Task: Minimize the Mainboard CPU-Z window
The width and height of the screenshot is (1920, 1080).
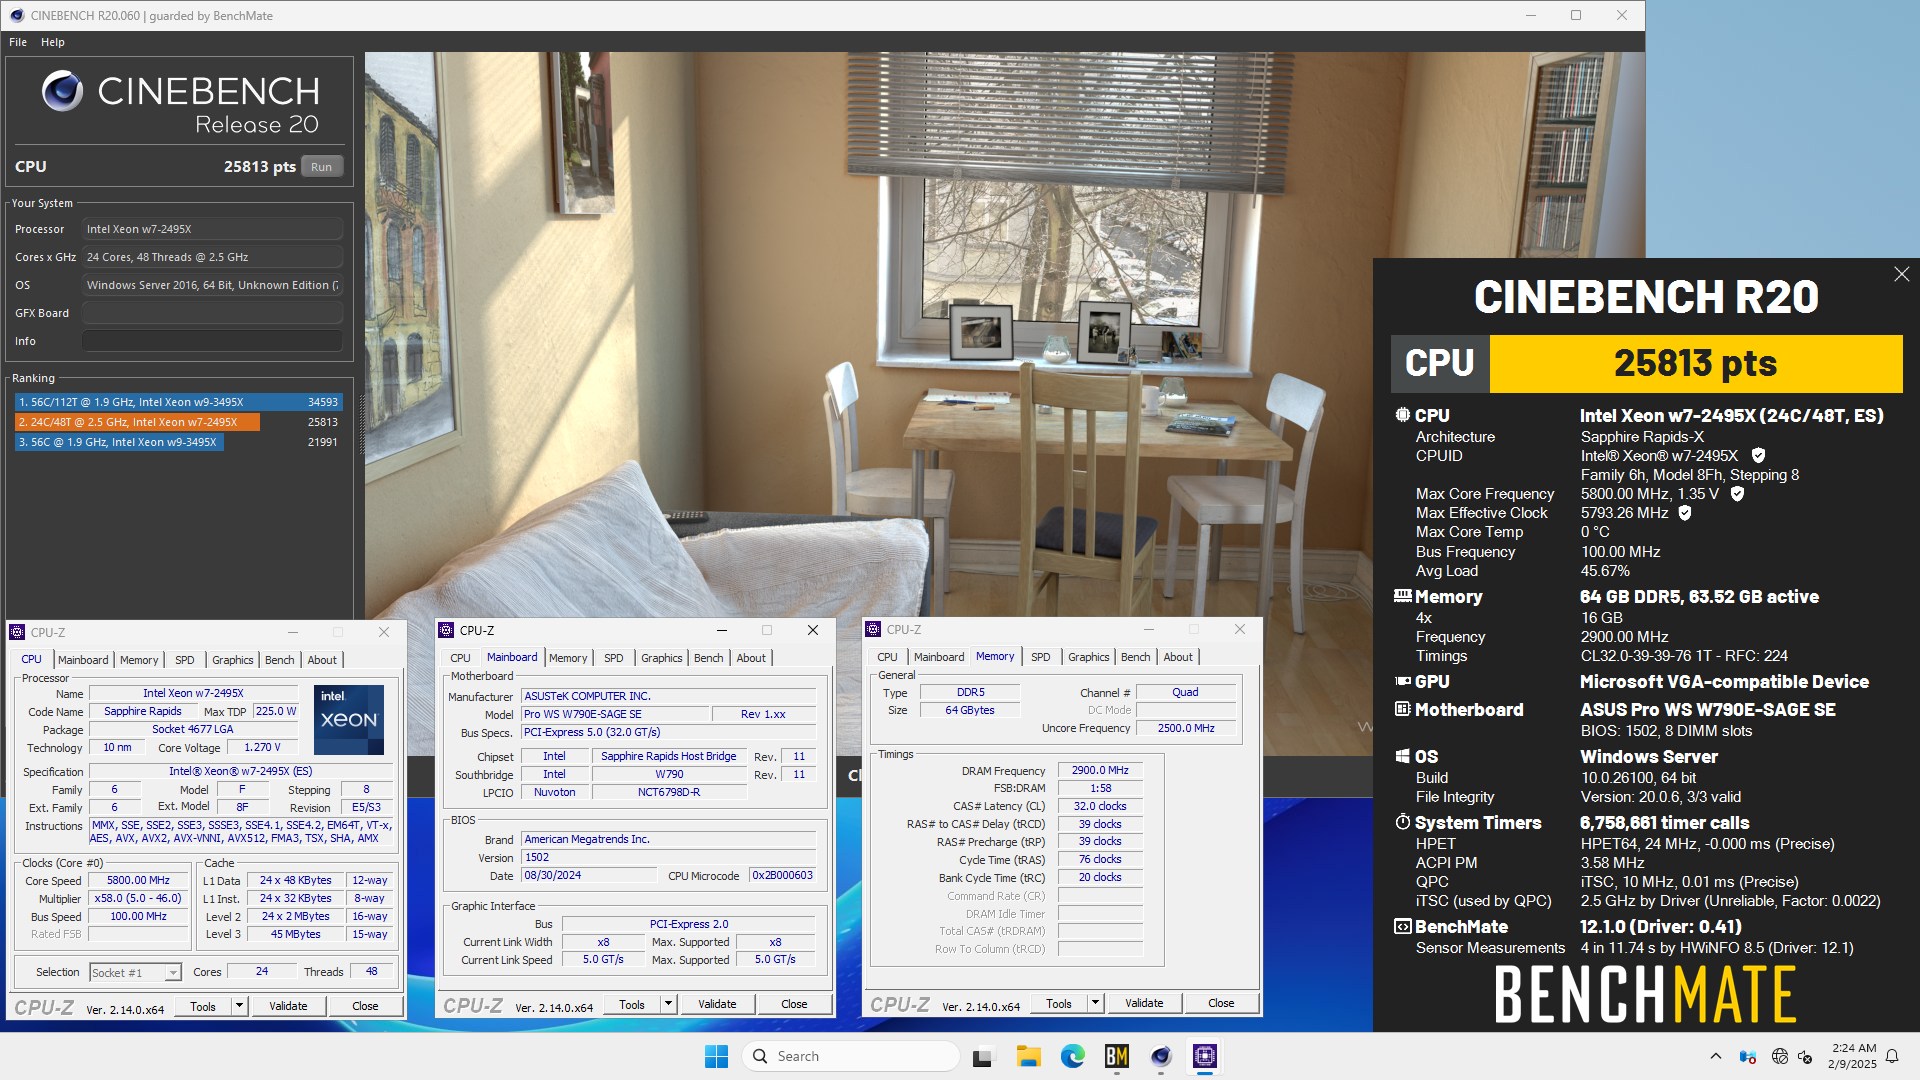Action: pos(721,630)
